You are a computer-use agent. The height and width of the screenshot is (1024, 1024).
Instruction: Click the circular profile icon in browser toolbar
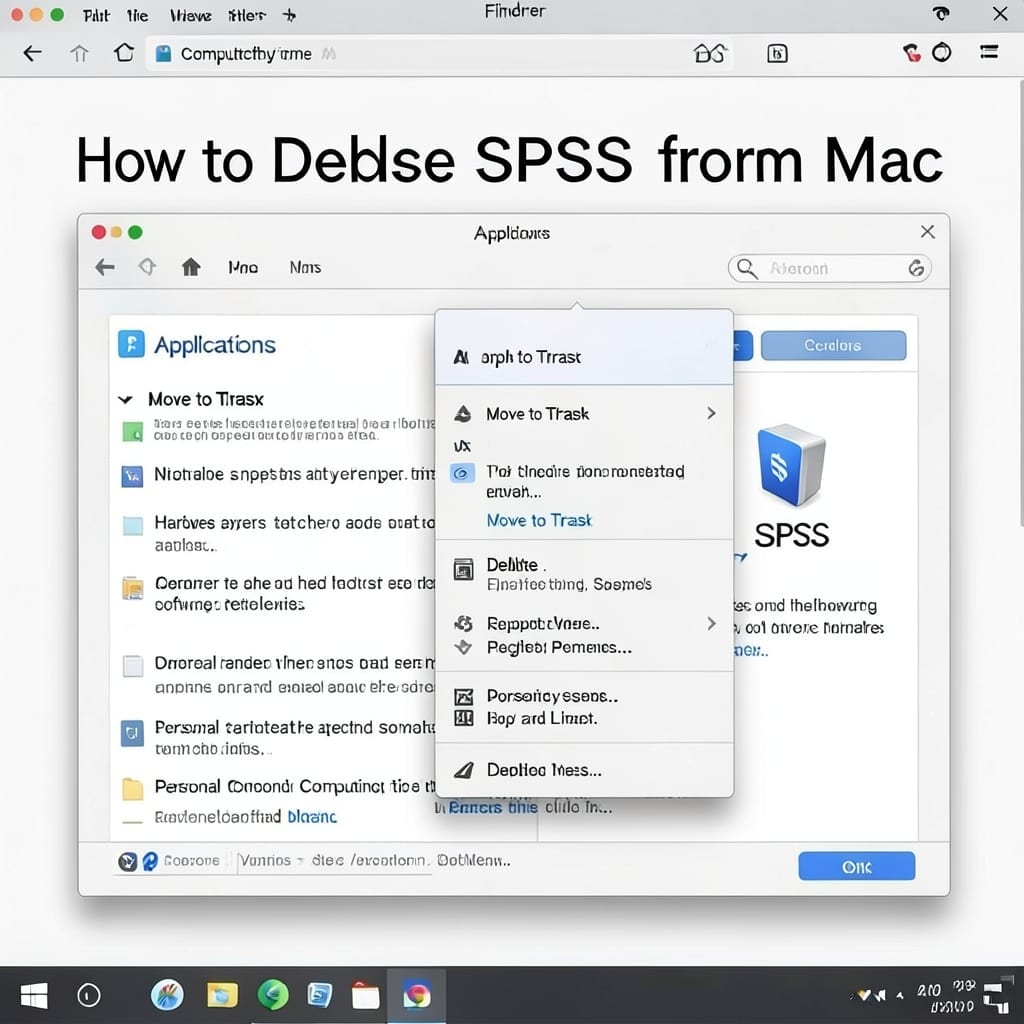(x=941, y=52)
